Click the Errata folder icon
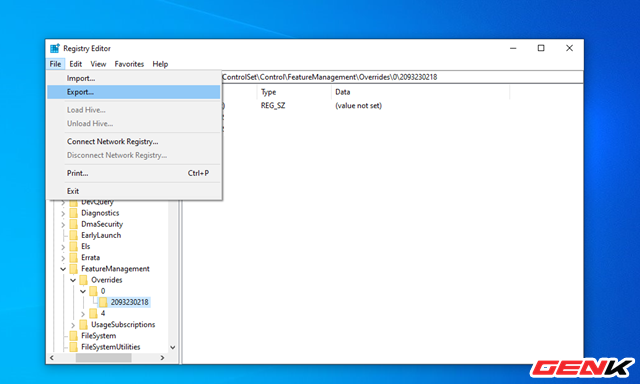The image size is (640, 384). pyautogui.click(x=73, y=257)
